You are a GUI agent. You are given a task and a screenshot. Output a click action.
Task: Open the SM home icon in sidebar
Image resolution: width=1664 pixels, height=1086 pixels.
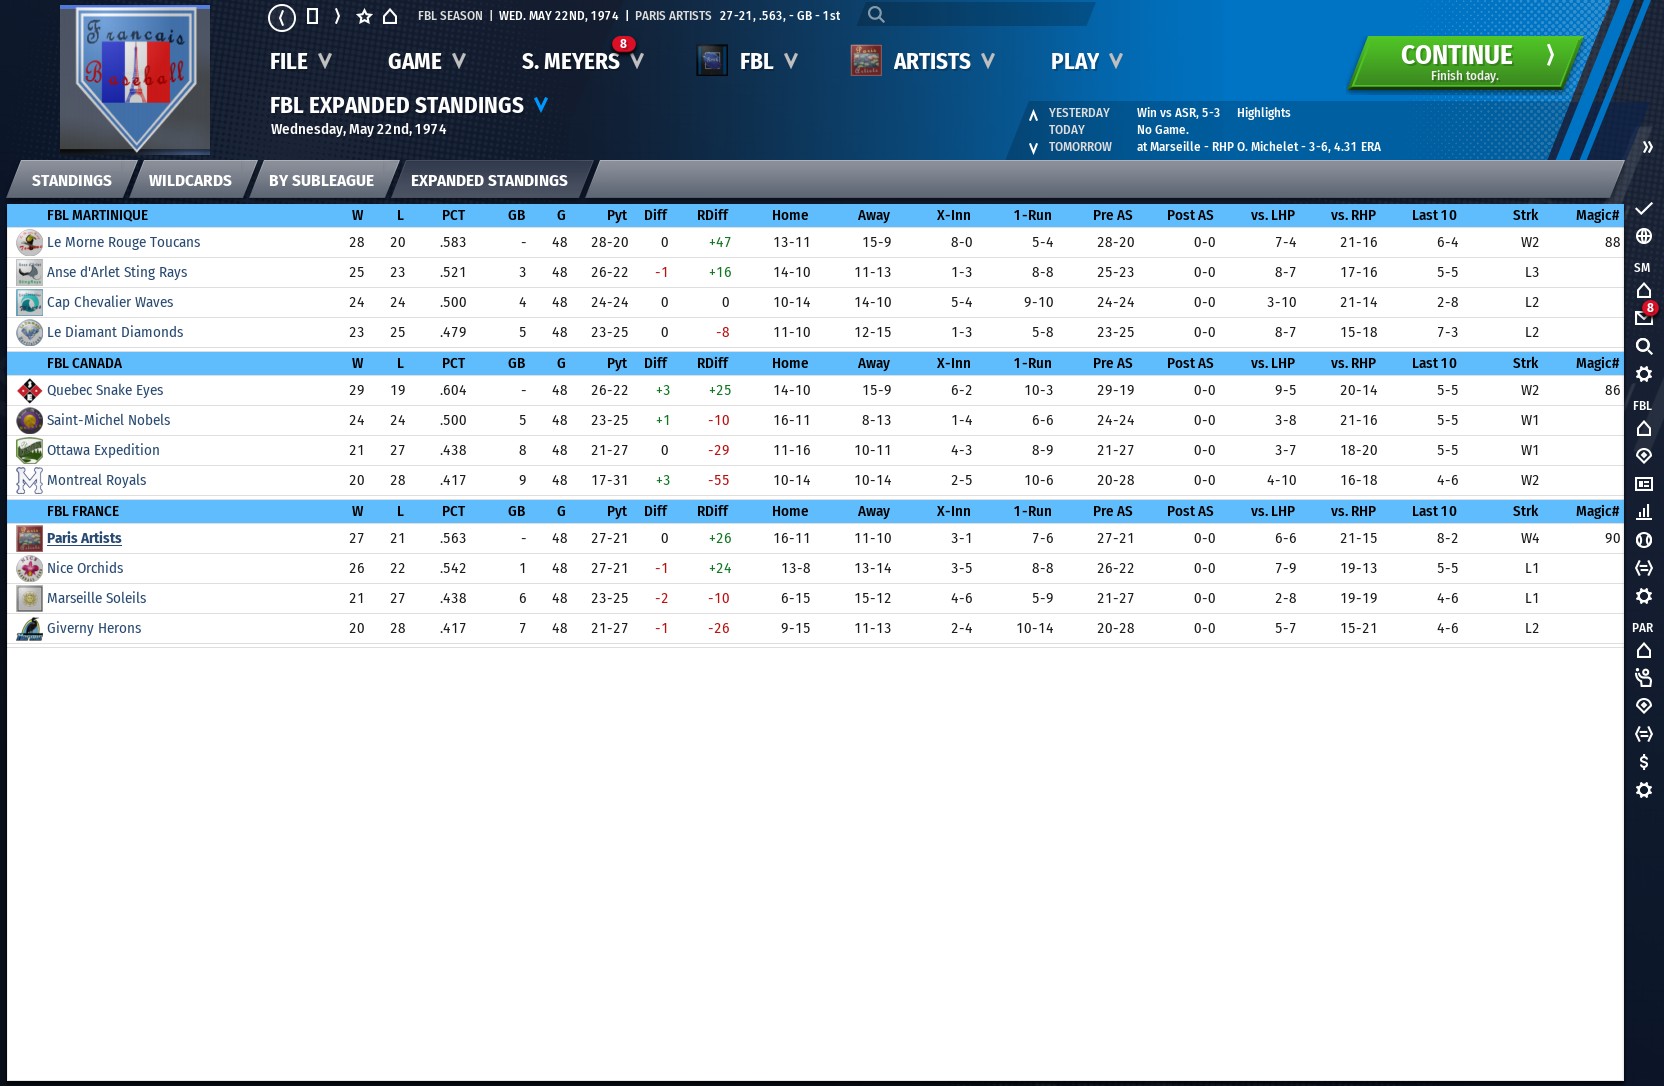point(1643,290)
